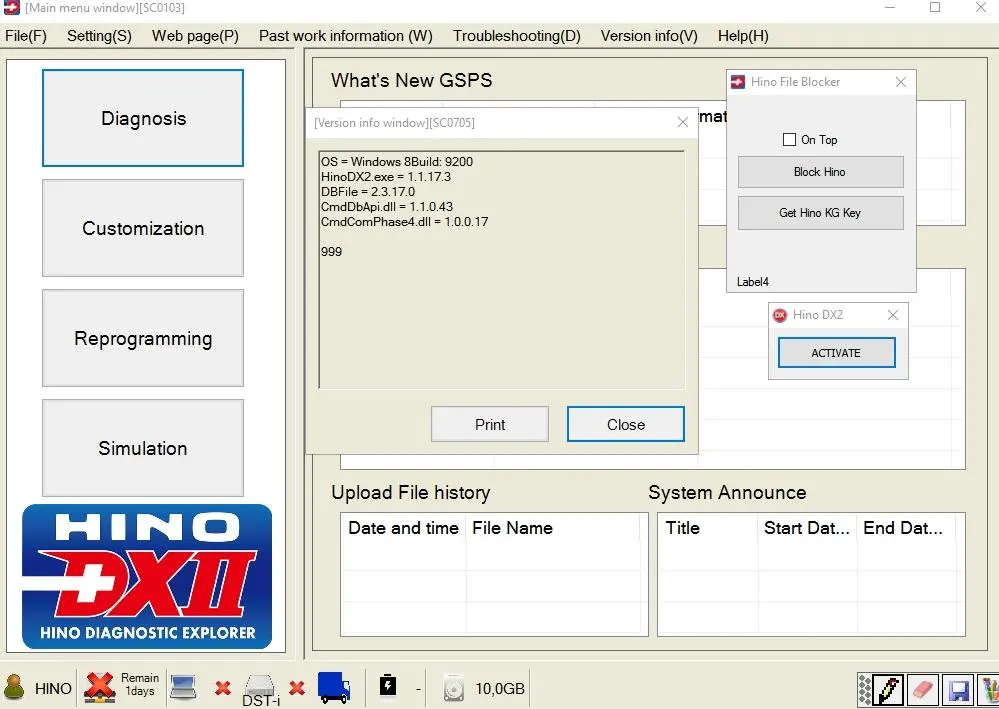
Task: Click the 'CmdDbApi.dll = 1.1.0.43' line
Action: point(387,206)
